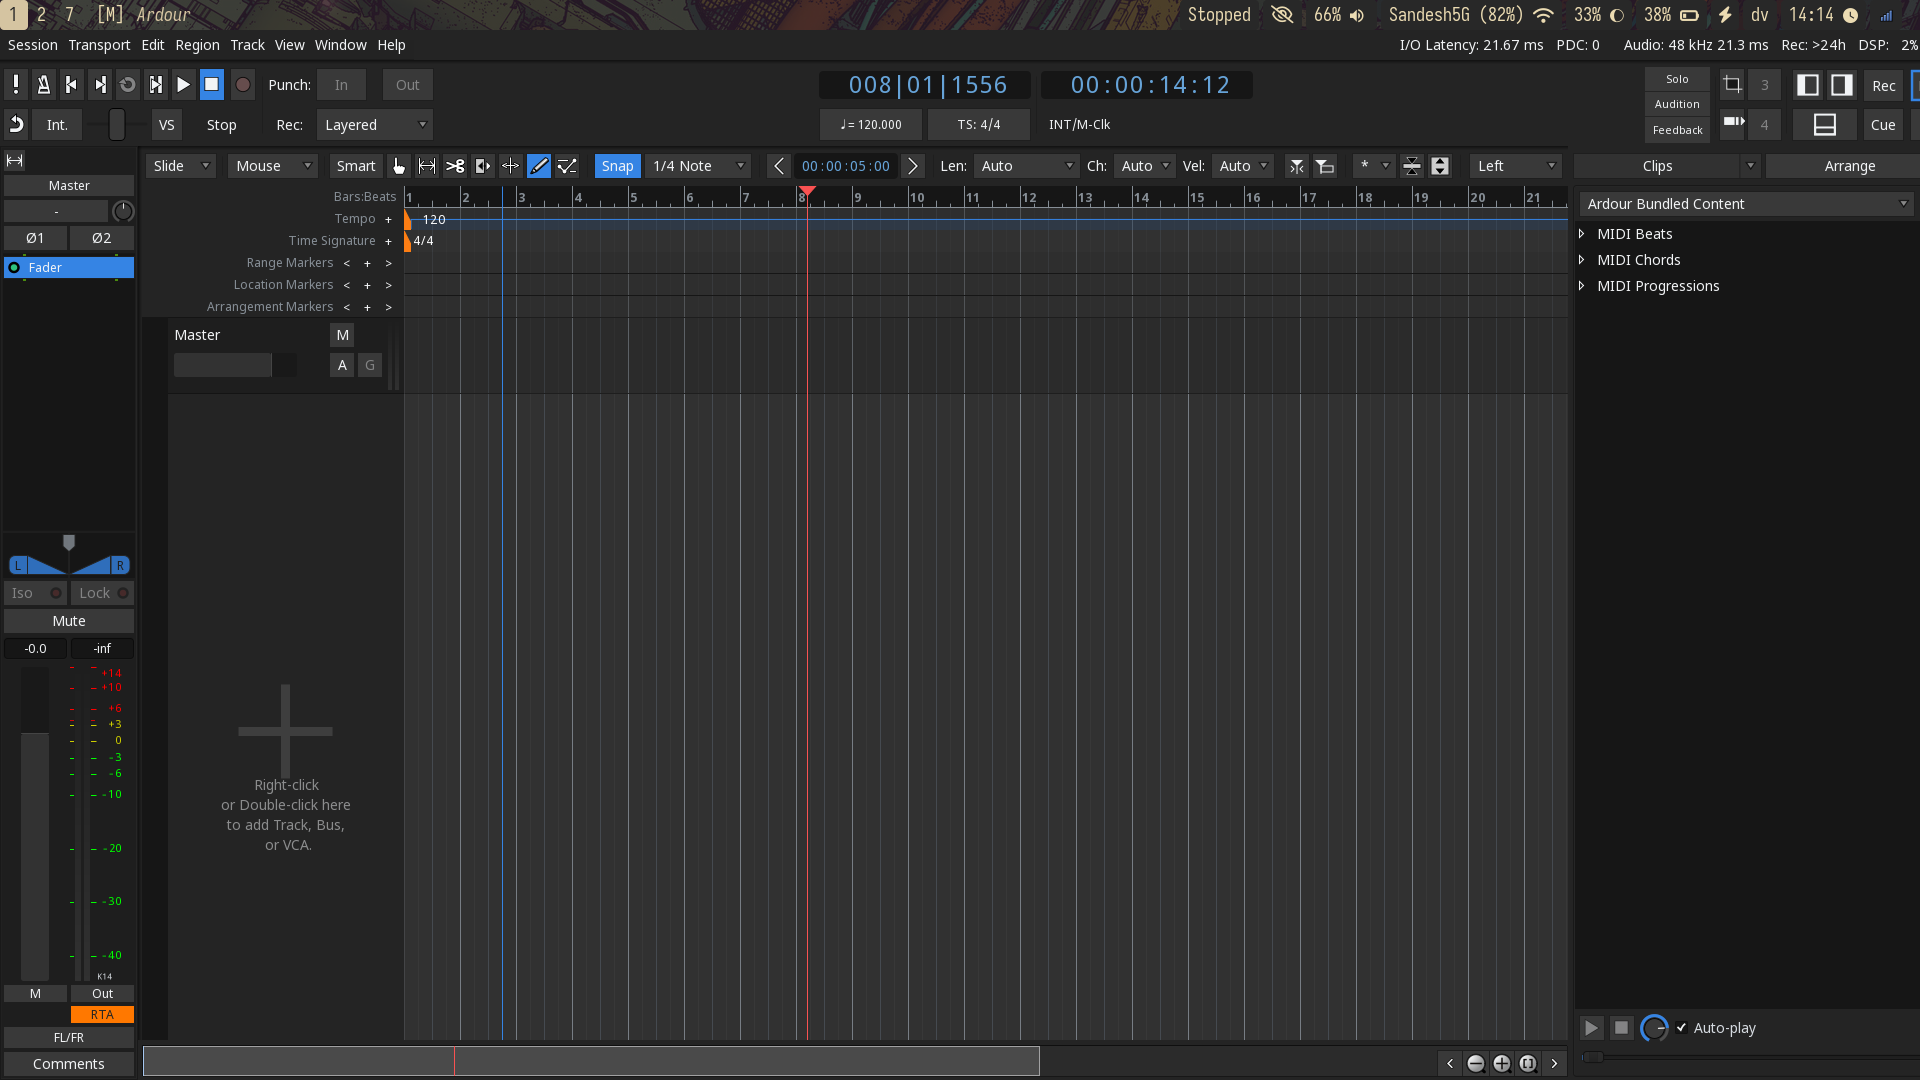Open the Window menu
Image resolution: width=1920 pixels, height=1080 pixels.
(x=340, y=45)
